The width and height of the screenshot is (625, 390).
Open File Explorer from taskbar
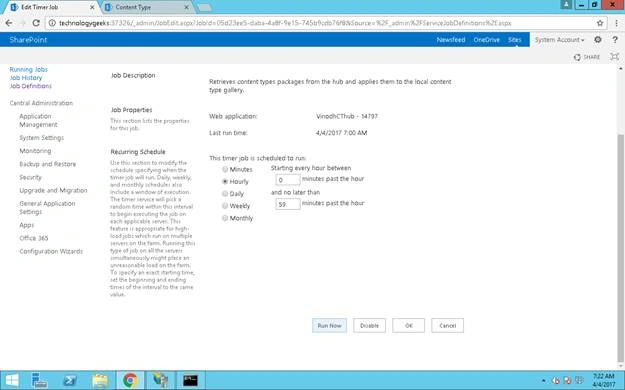[x=100, y=380]
